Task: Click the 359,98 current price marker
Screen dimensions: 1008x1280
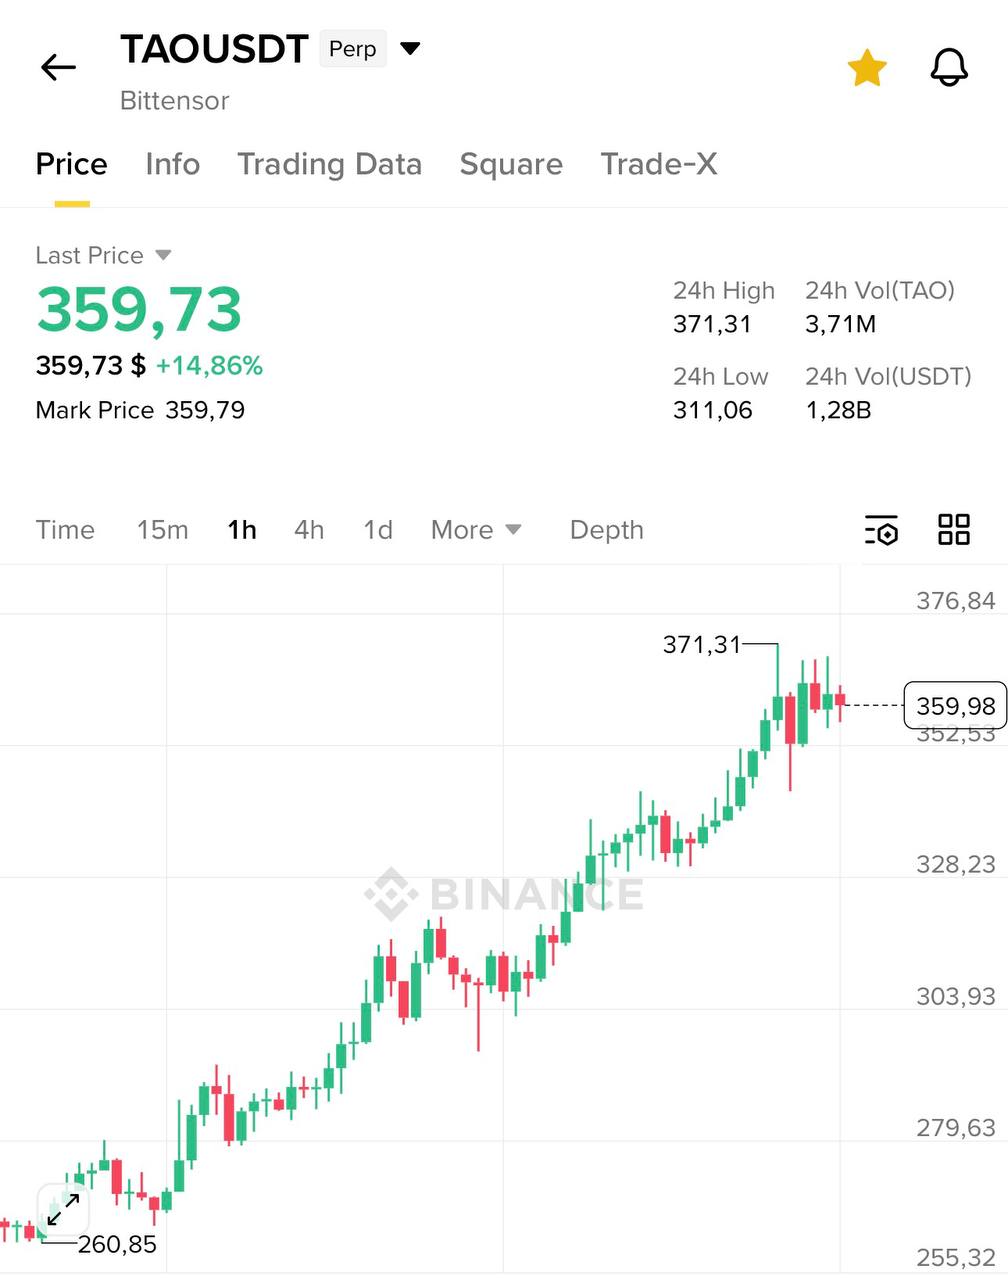Action: tap(954, 706)
